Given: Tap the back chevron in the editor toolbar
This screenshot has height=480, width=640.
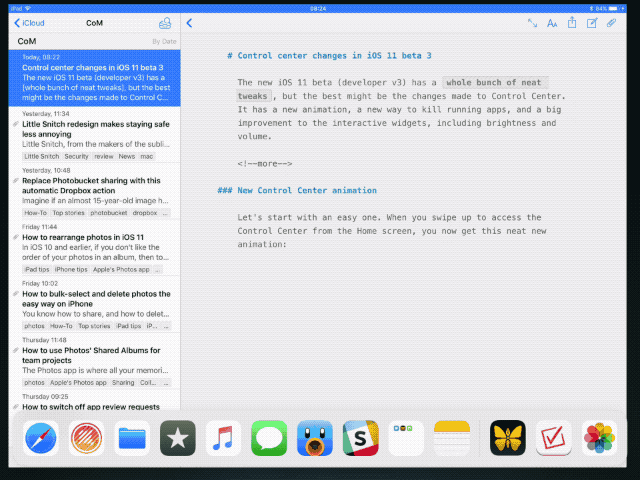Looking at the screenshot, I should click(189, 23).
